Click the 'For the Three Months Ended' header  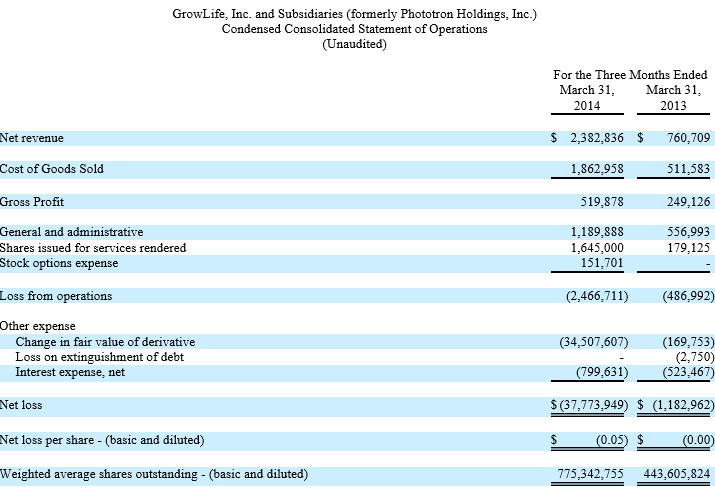630,75
